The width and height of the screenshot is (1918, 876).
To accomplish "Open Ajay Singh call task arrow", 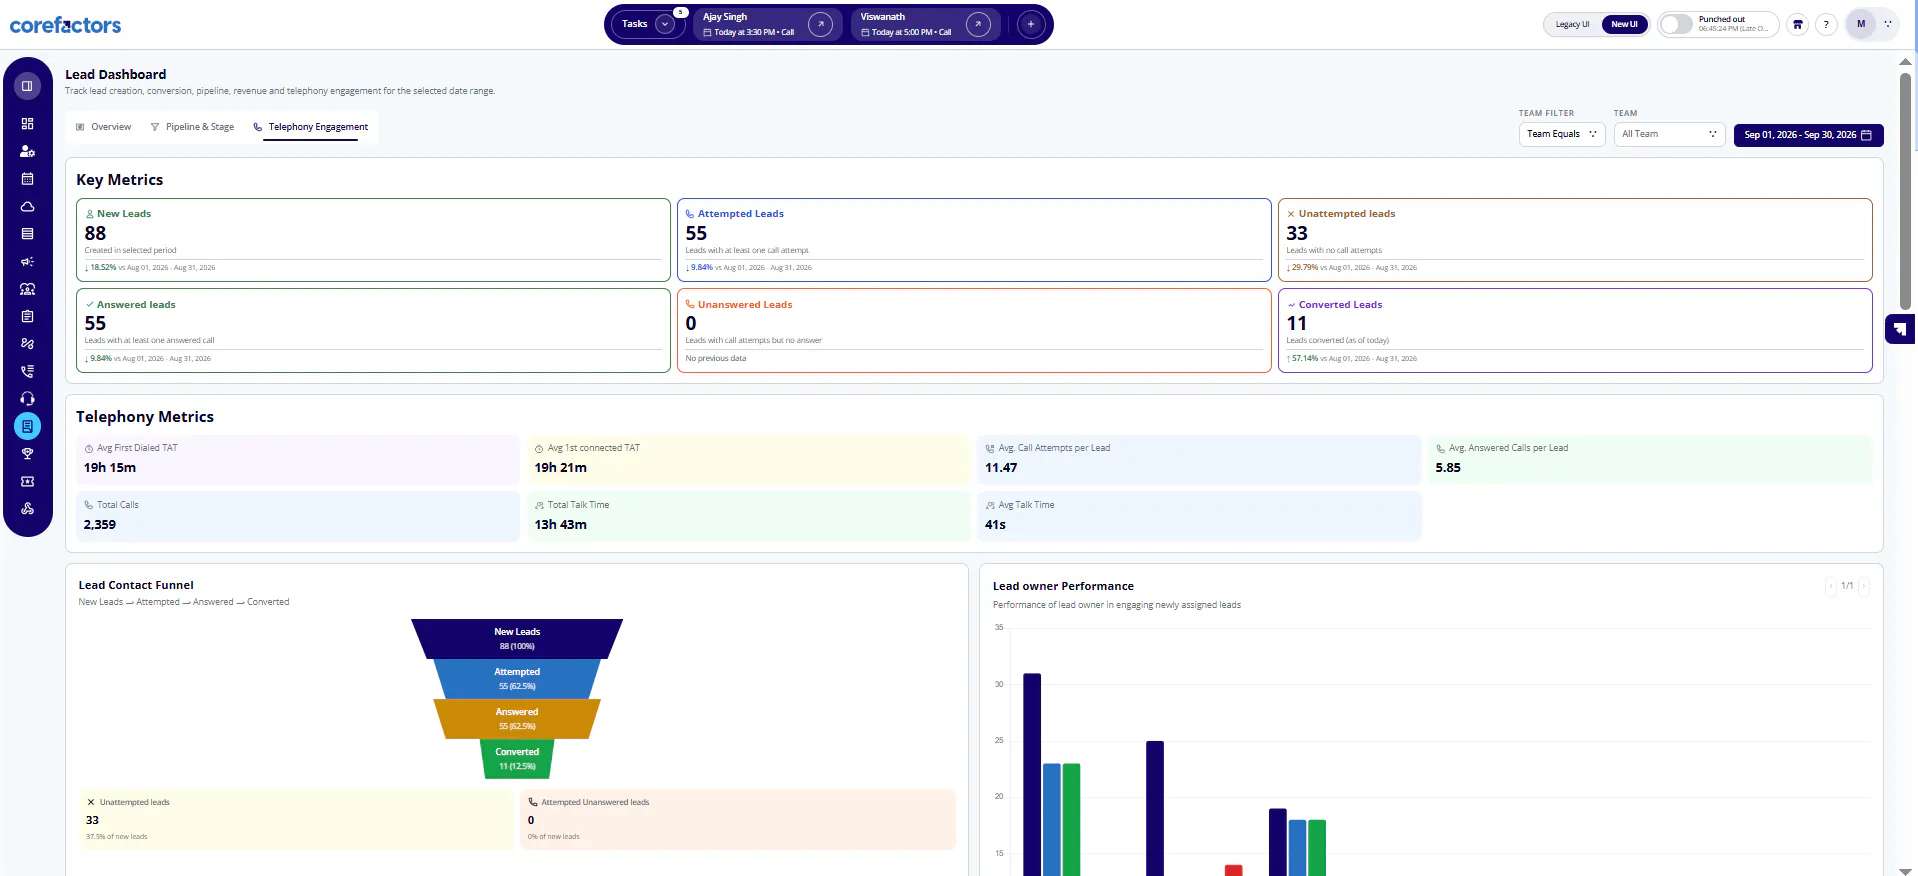I will pyautogui.click(x=820, y=24).
